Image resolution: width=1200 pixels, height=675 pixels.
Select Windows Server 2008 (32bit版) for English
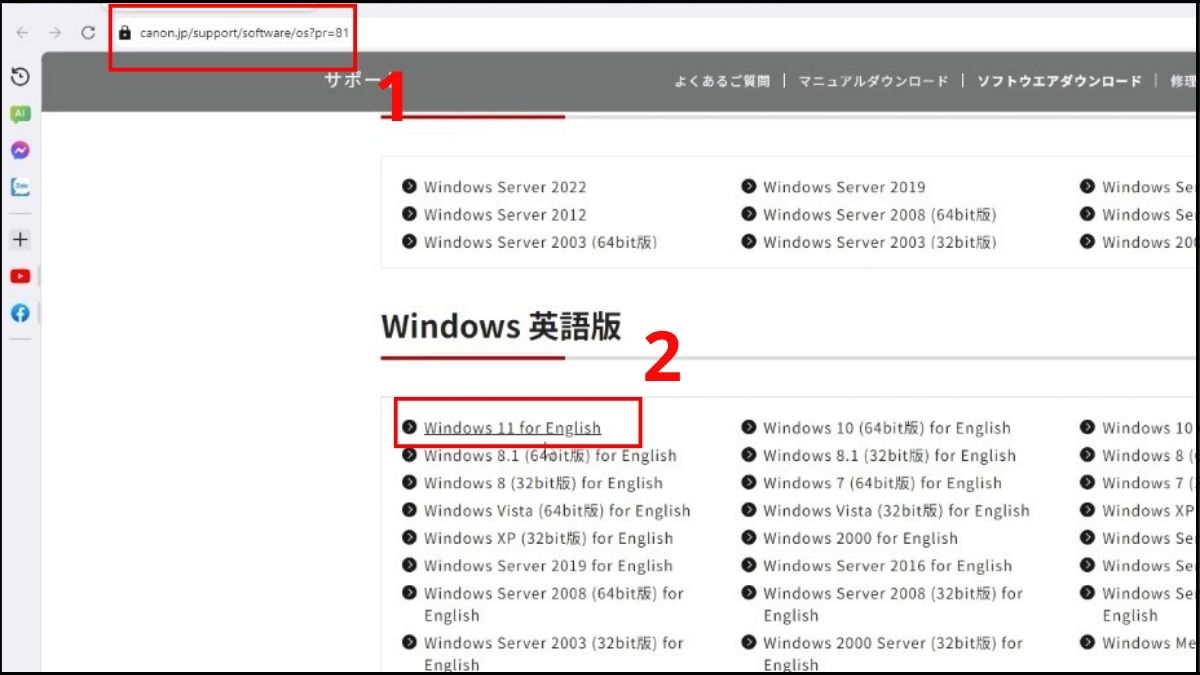pyautogui.click(x=892, y=604)
